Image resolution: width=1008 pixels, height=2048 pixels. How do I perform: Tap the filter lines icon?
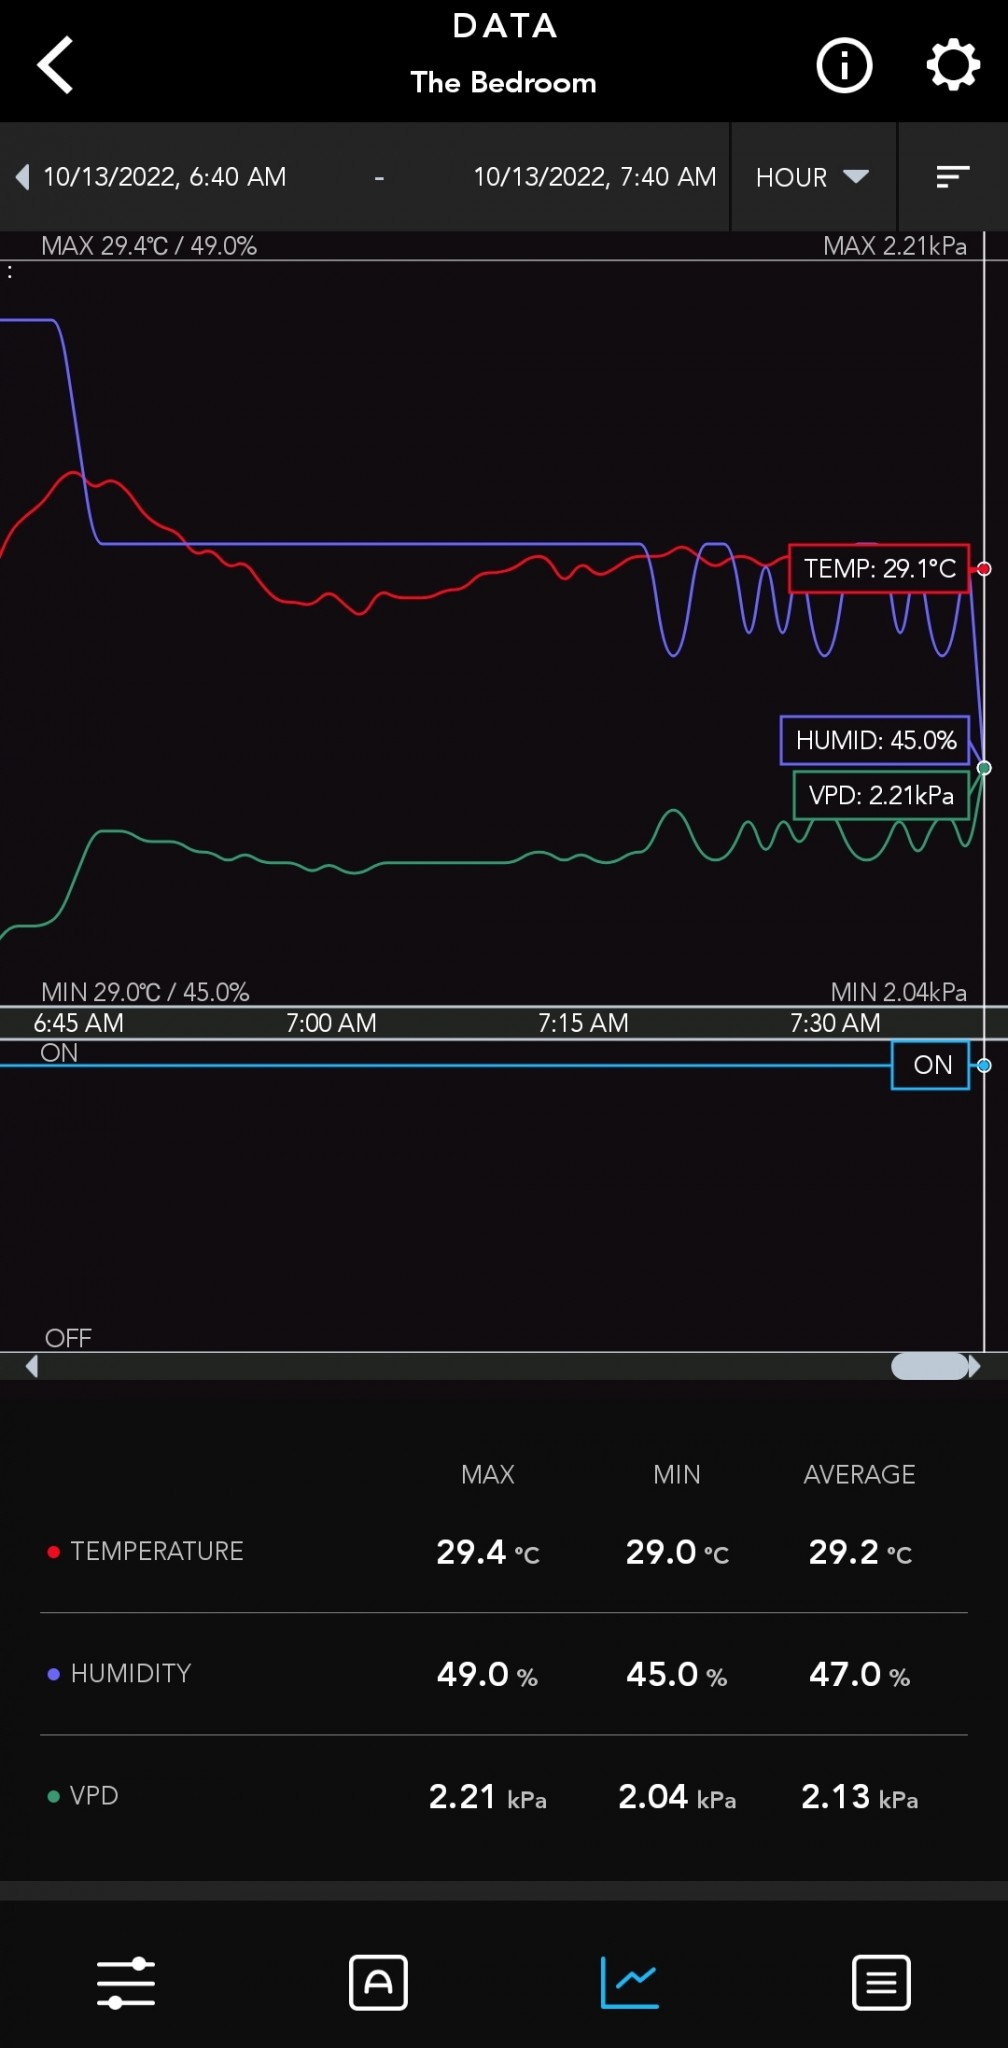(952, 177)
